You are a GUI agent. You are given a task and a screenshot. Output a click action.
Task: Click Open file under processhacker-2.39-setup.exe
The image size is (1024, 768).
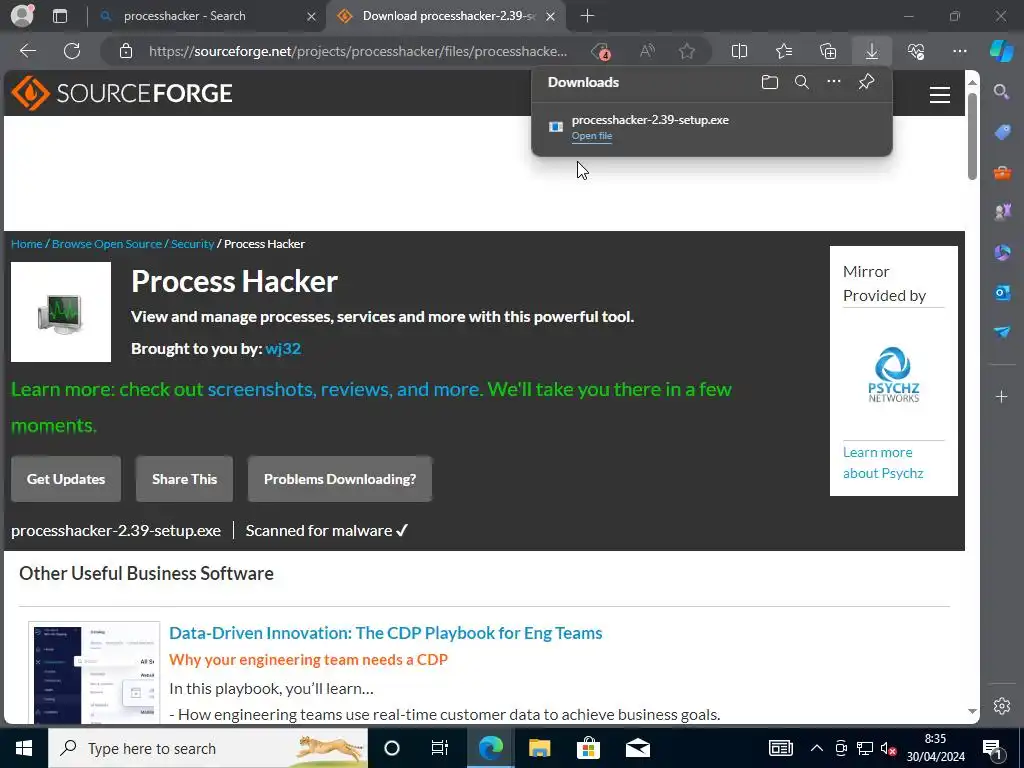pyautogui.click(x=592, y=136)
